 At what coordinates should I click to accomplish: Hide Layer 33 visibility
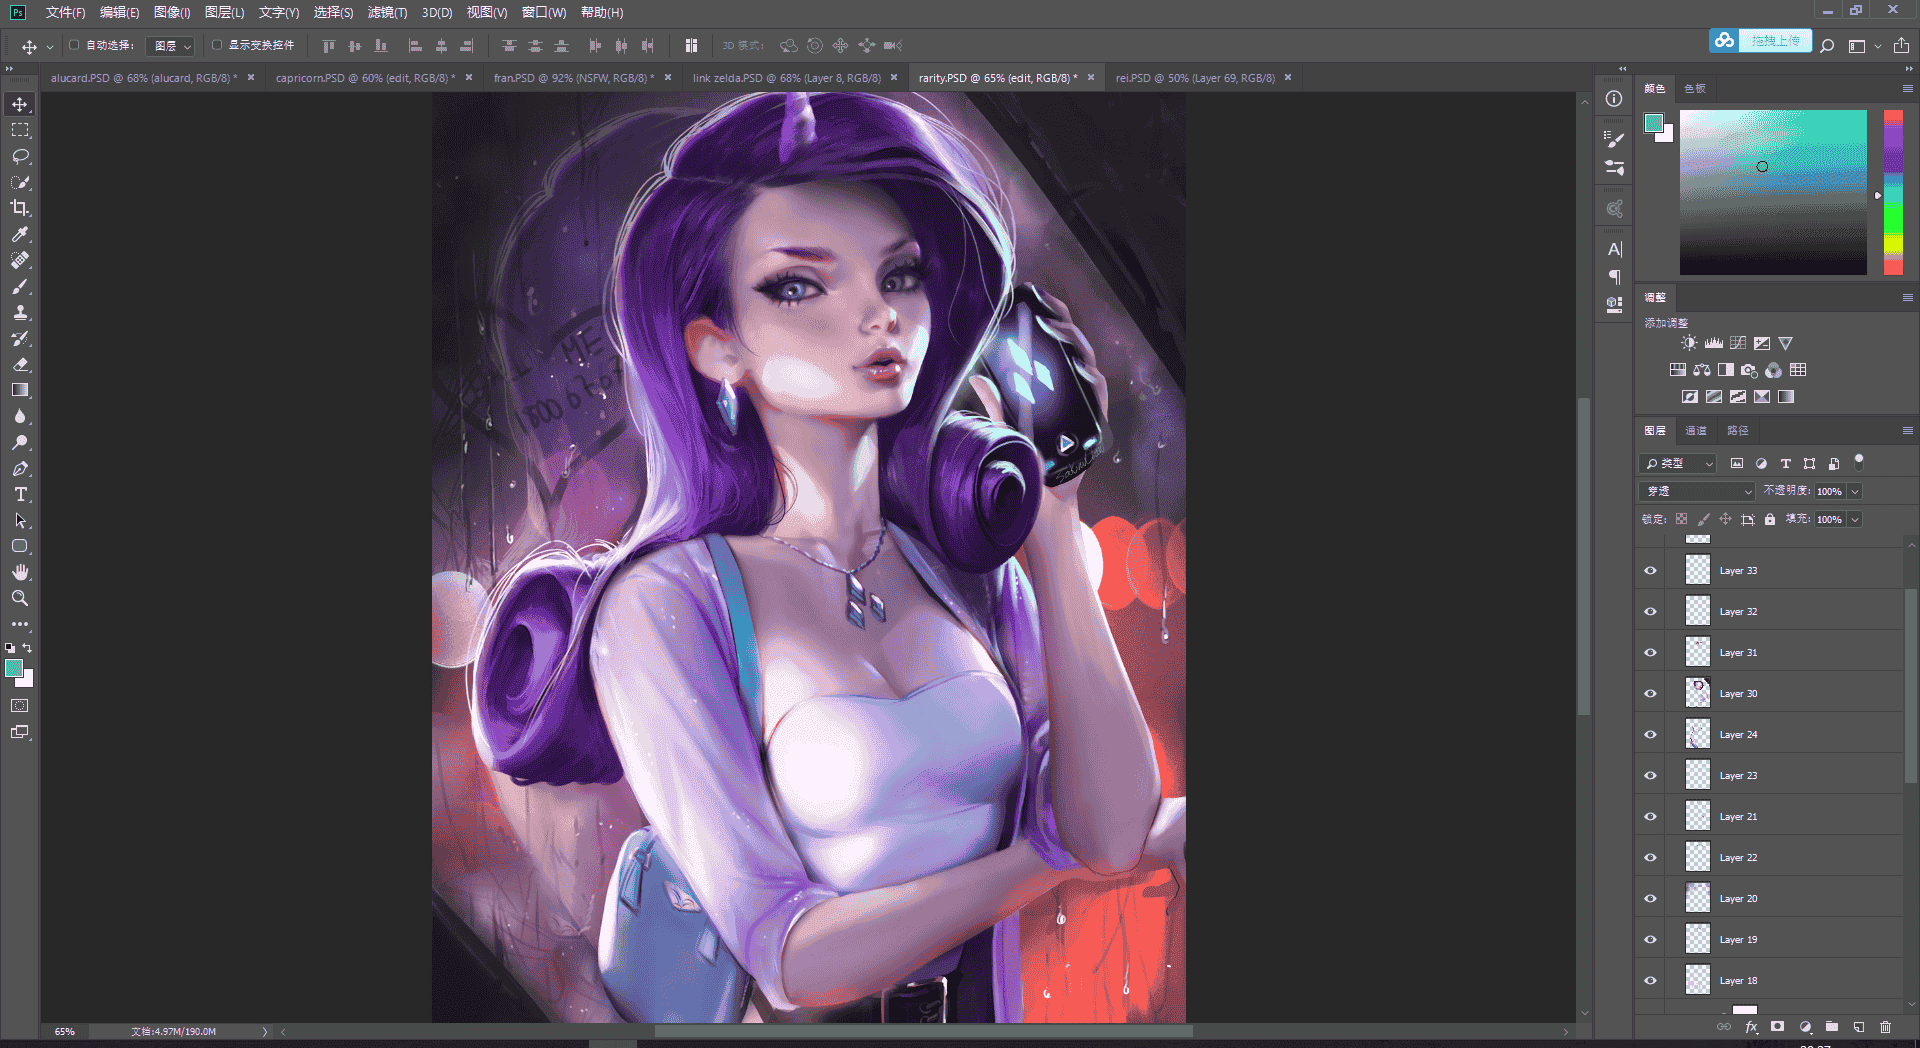coord(1650,571)
